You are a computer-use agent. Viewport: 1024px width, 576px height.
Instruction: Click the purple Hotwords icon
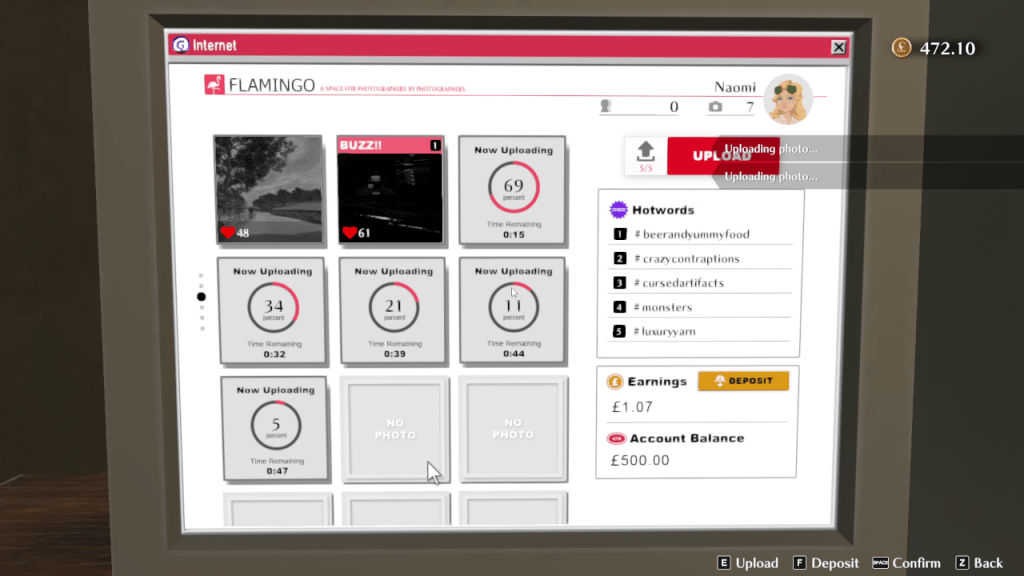click(618, 210)
